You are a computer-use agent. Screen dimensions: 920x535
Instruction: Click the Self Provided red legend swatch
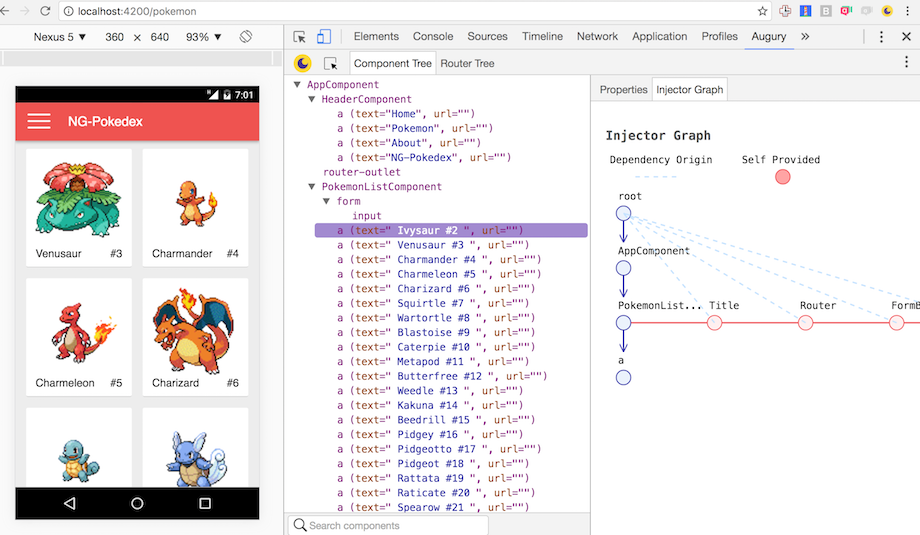tap(783, 177)
